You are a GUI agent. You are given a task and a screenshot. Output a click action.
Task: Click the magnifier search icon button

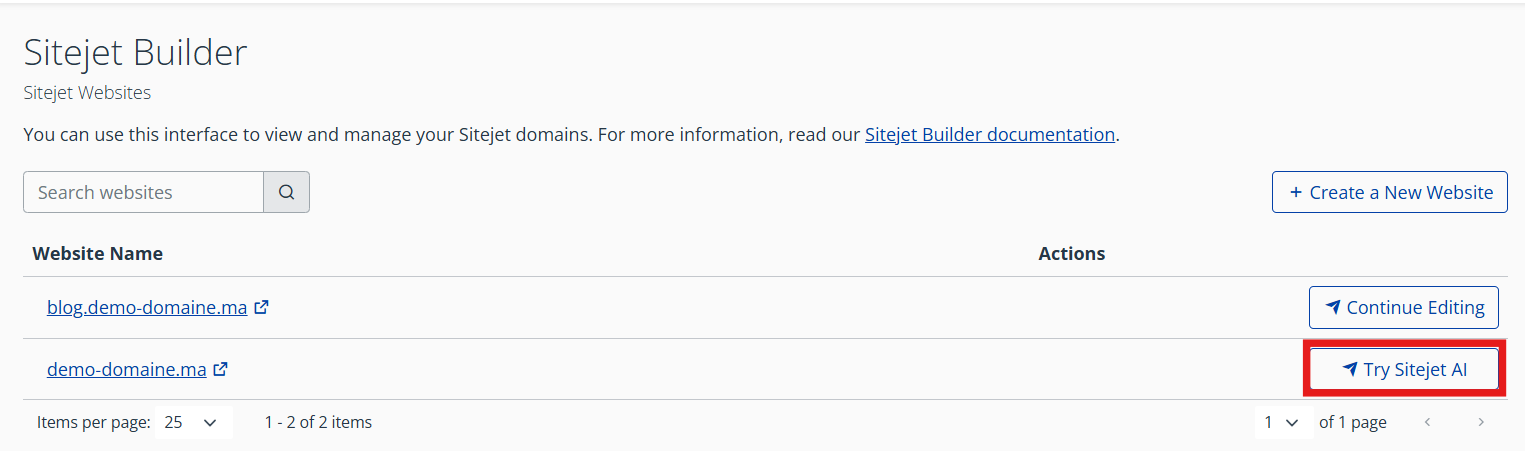[x=286, y=193]
